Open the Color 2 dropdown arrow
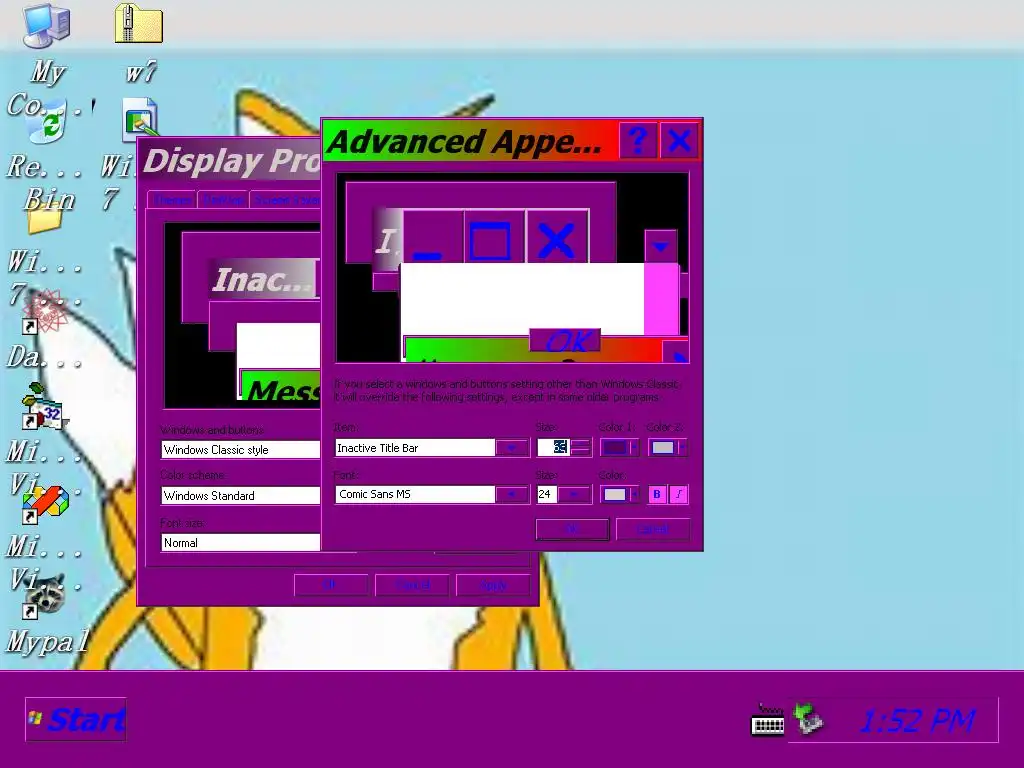Viewport: 1024px width, 768px height. click(682, 448)
